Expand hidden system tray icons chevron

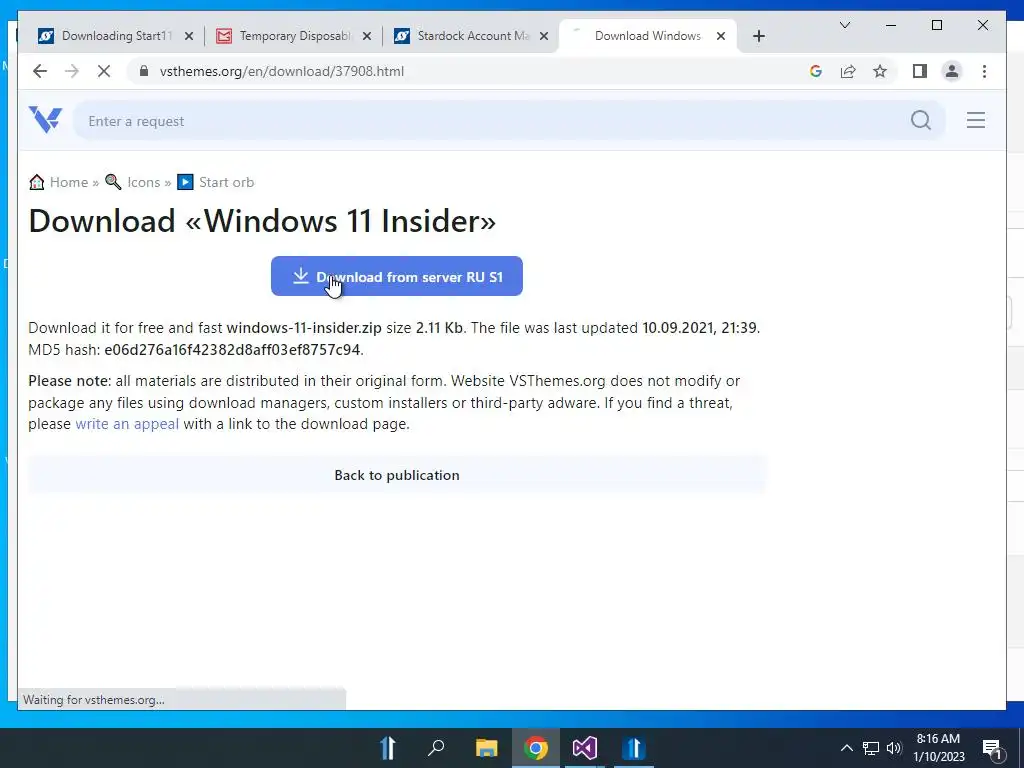pyautogui.click(x=846, y=748)
